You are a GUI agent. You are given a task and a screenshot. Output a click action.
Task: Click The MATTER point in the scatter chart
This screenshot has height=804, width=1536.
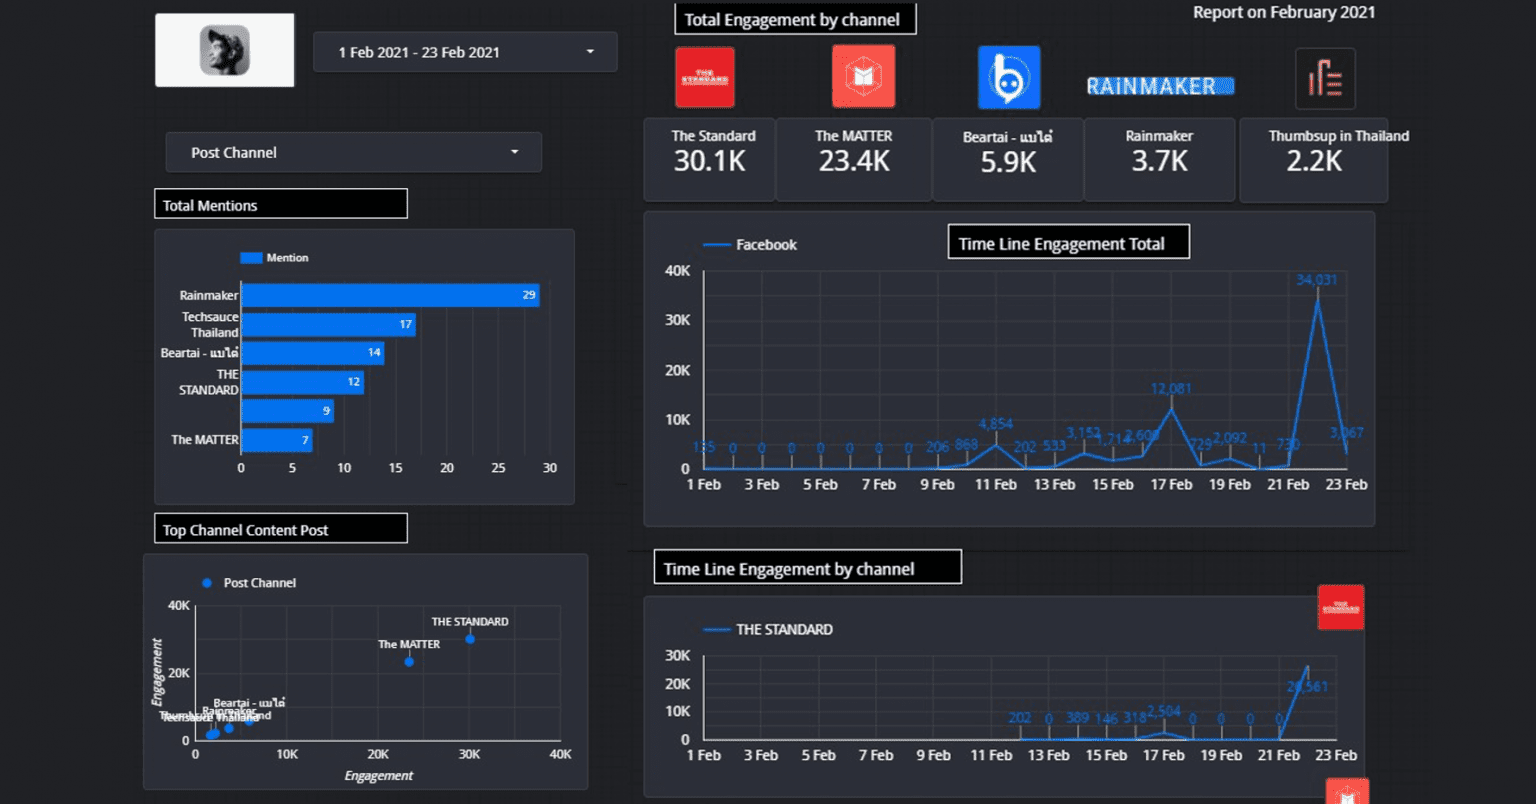tap(409, 662)
